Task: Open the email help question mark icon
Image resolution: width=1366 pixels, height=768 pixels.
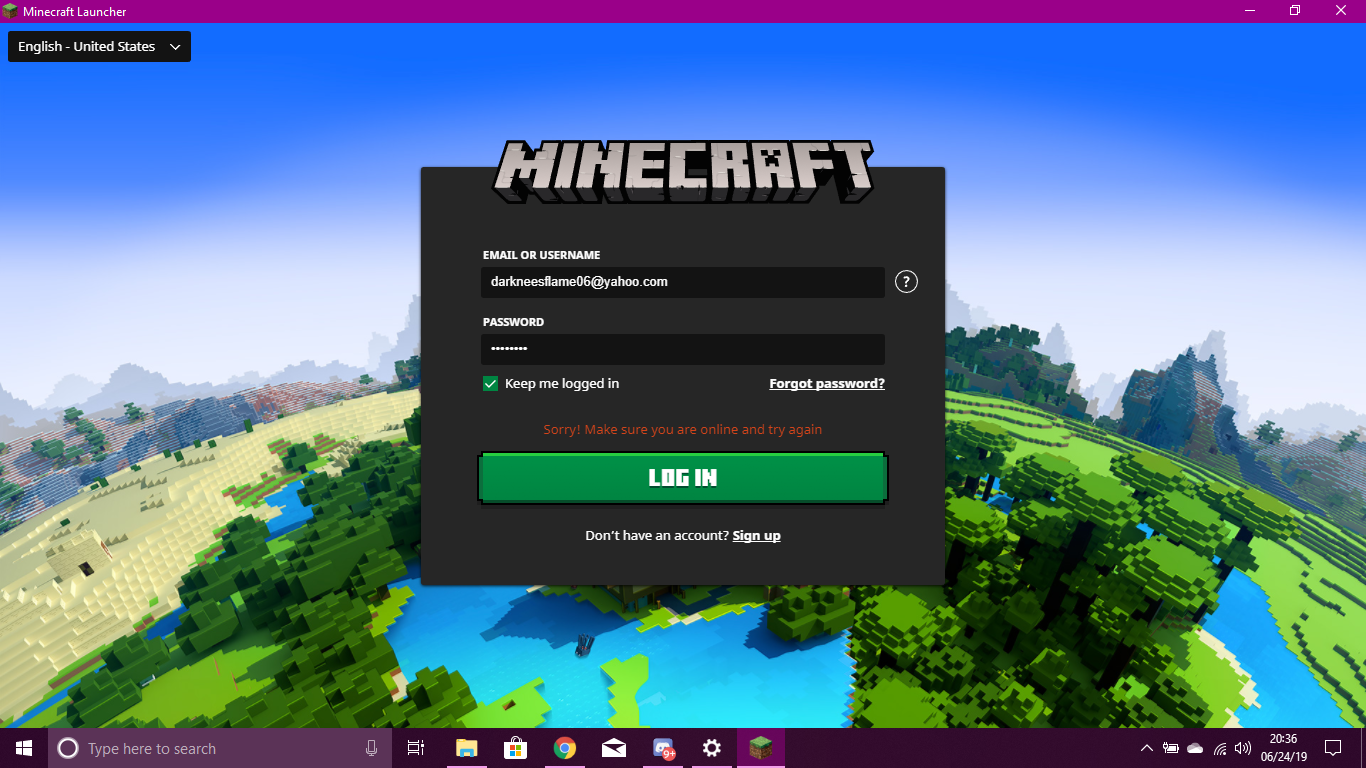Action: point(906,282)
